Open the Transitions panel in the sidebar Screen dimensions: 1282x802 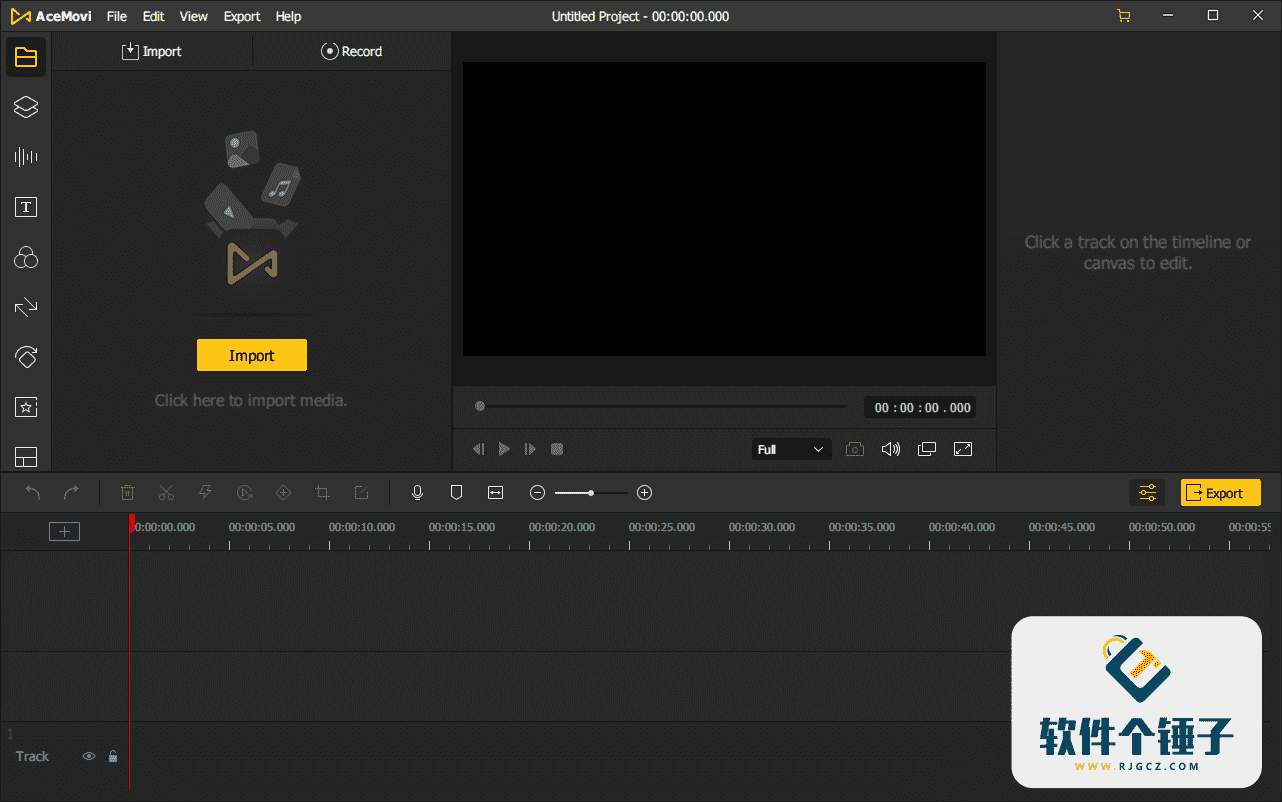point(26,307)
